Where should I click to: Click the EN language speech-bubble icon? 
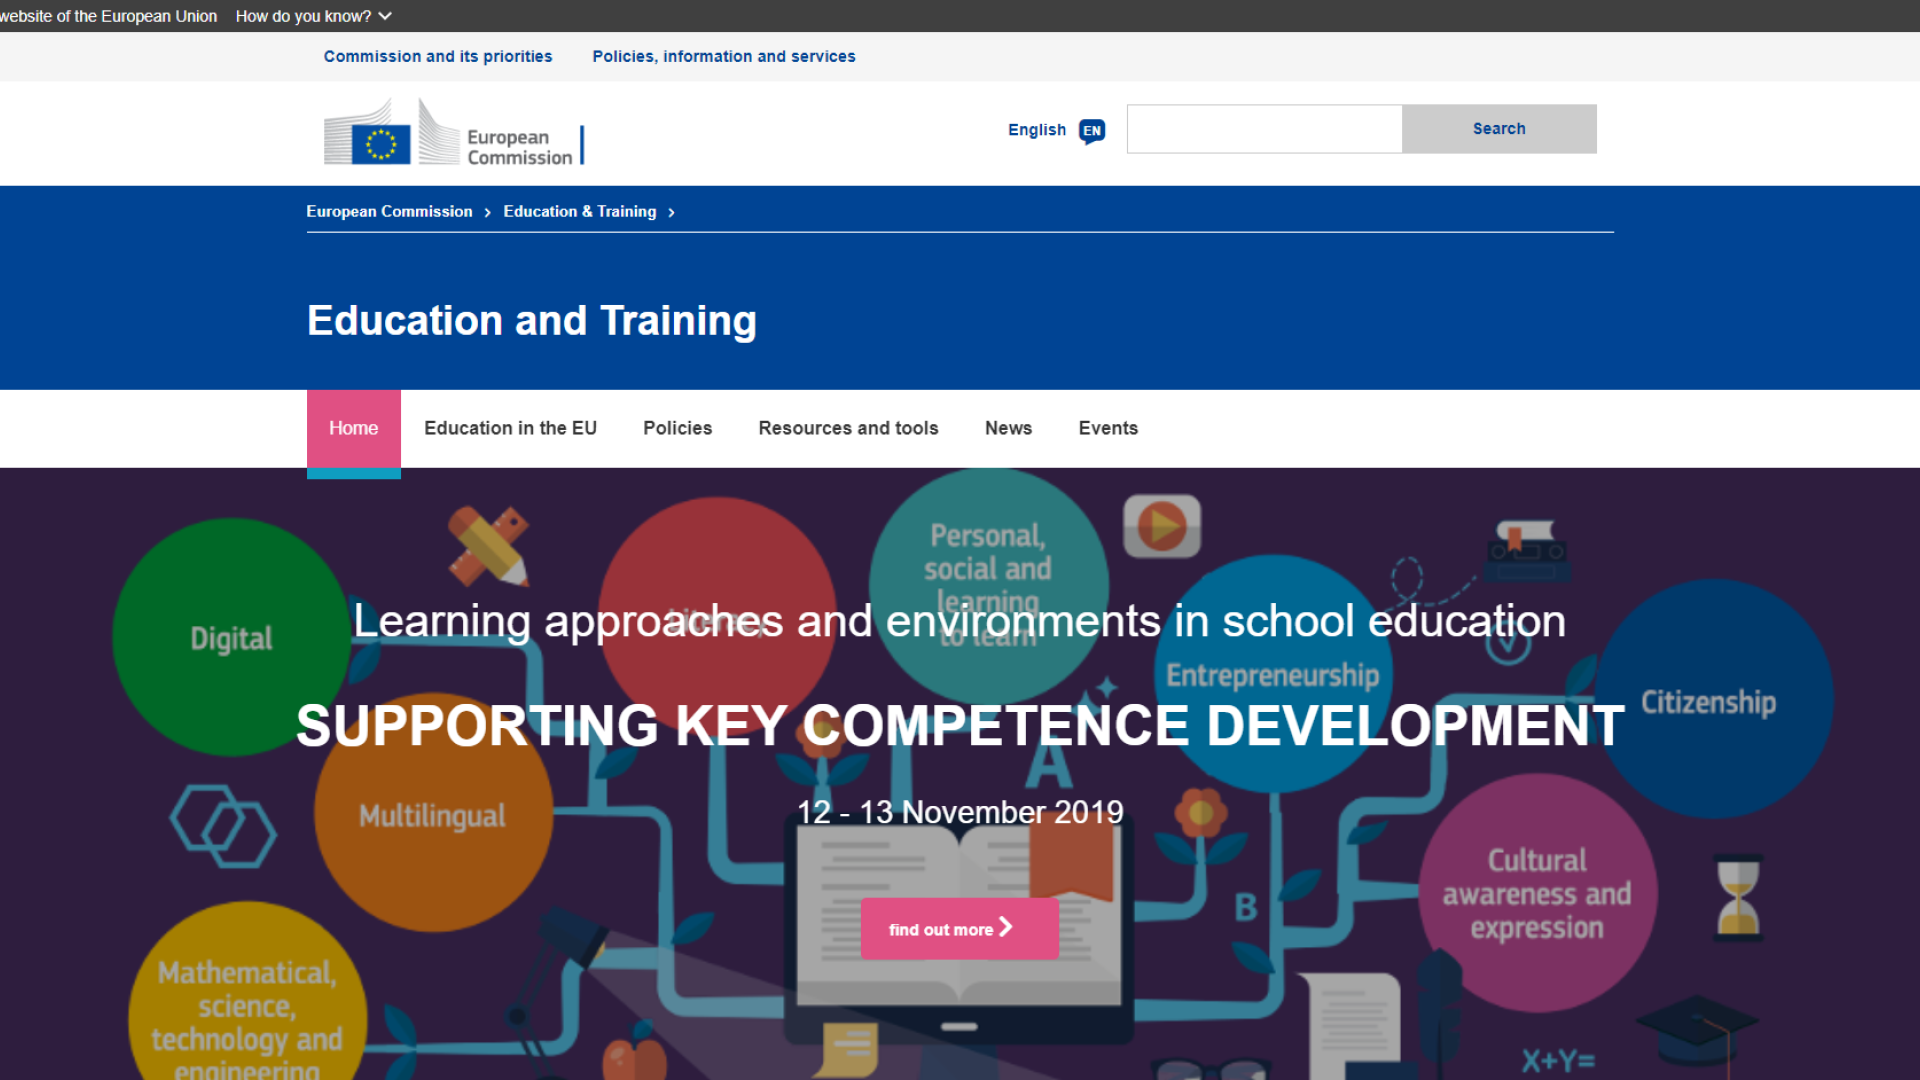(x=1092, y=131)
